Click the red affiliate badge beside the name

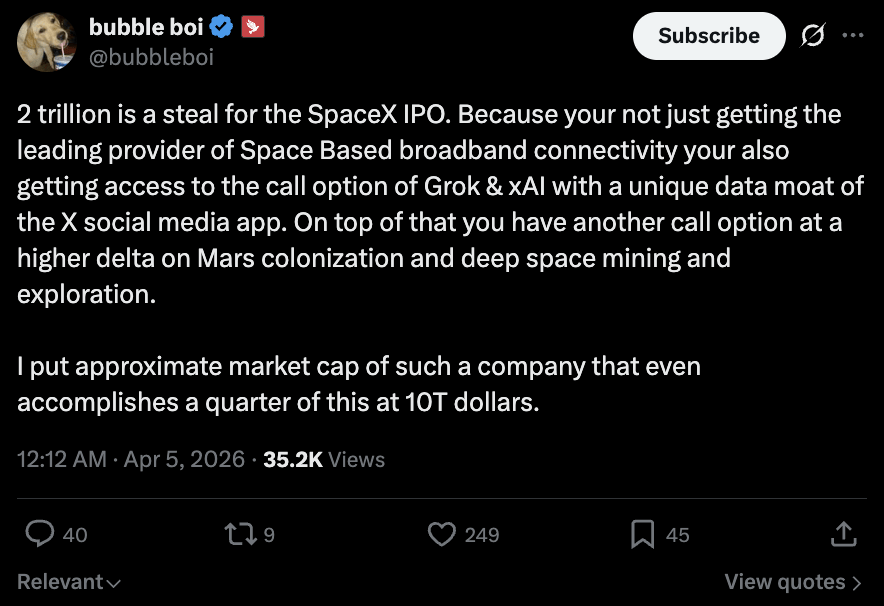tap(253, 26)
